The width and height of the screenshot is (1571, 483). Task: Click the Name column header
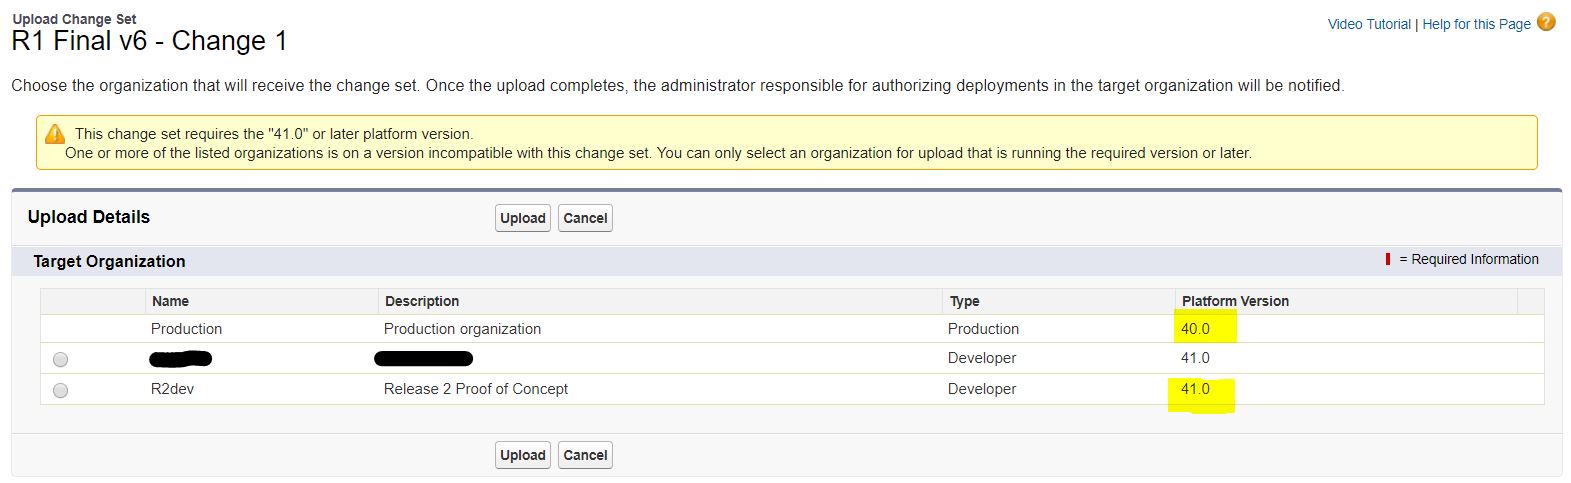pos(170,301)
